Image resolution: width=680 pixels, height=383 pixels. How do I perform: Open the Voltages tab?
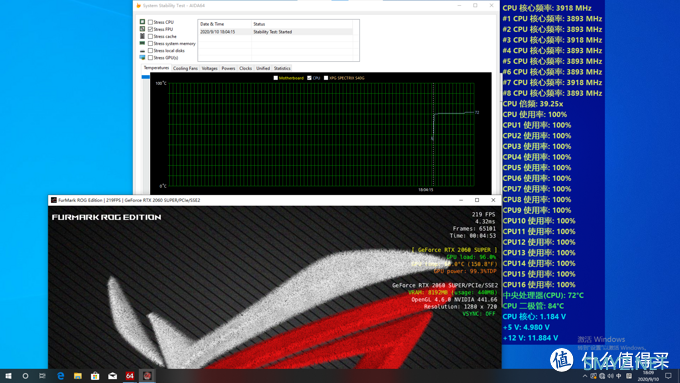coord(209,68)
